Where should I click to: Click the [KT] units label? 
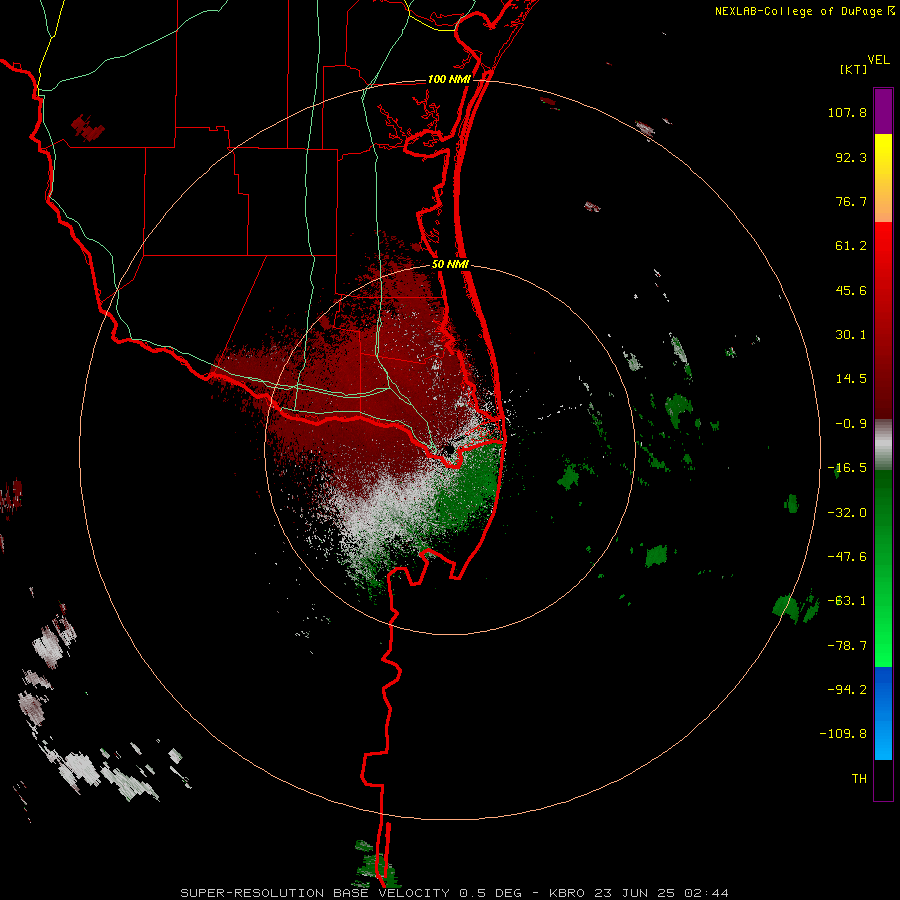853,69
